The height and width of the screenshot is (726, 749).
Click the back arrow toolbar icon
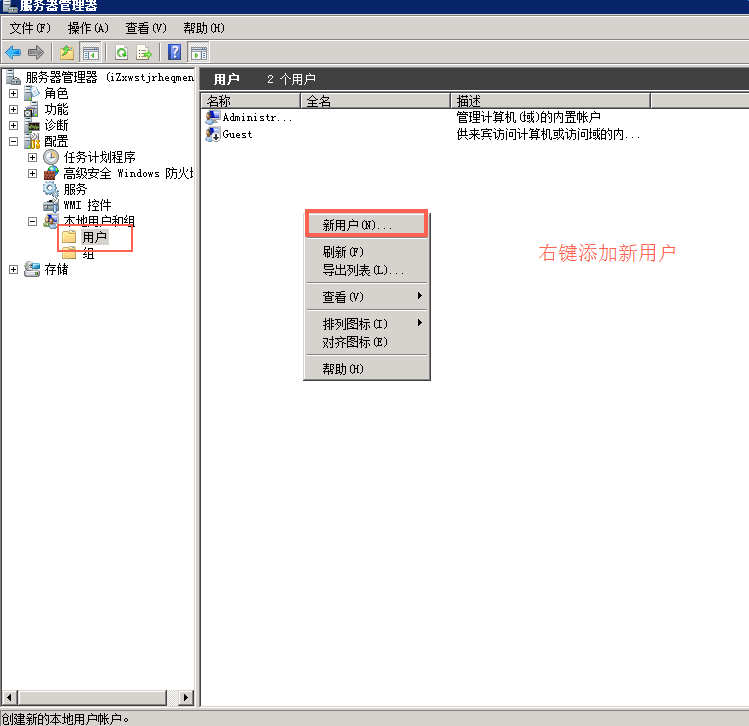pos(13,52)
